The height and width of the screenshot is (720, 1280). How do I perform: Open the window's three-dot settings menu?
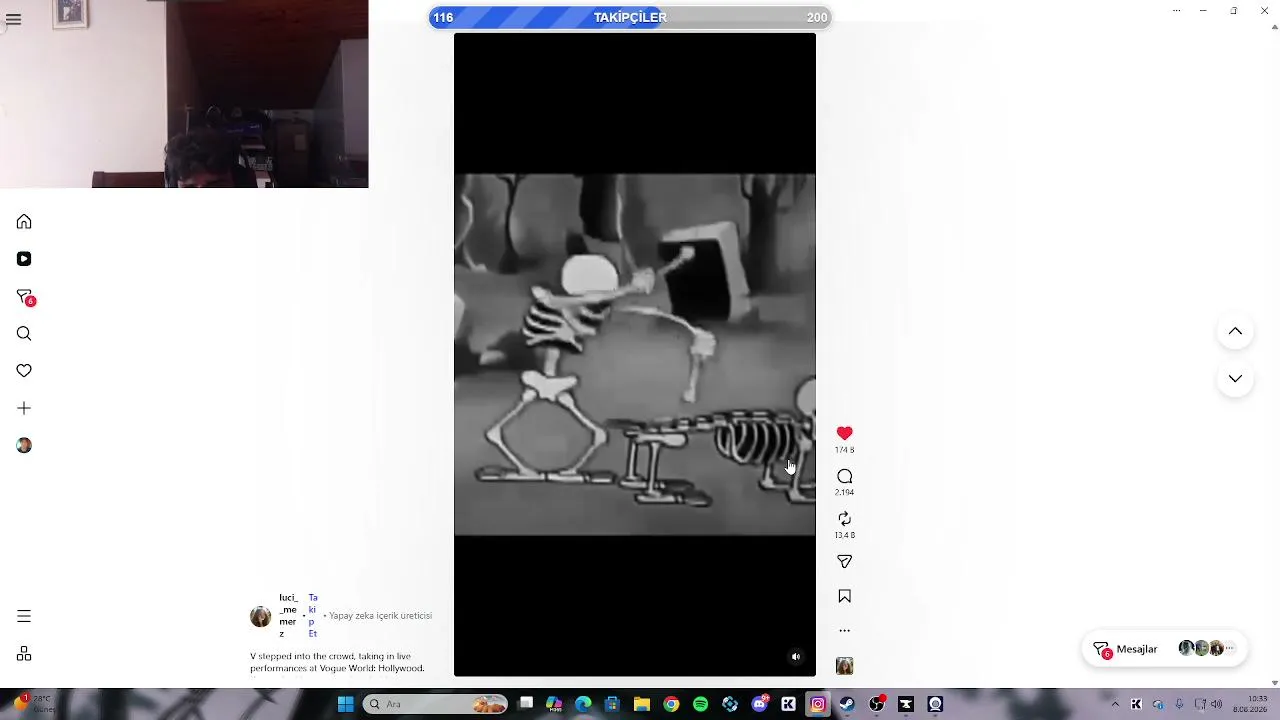pyautogui.click(x=1176, y=11)
